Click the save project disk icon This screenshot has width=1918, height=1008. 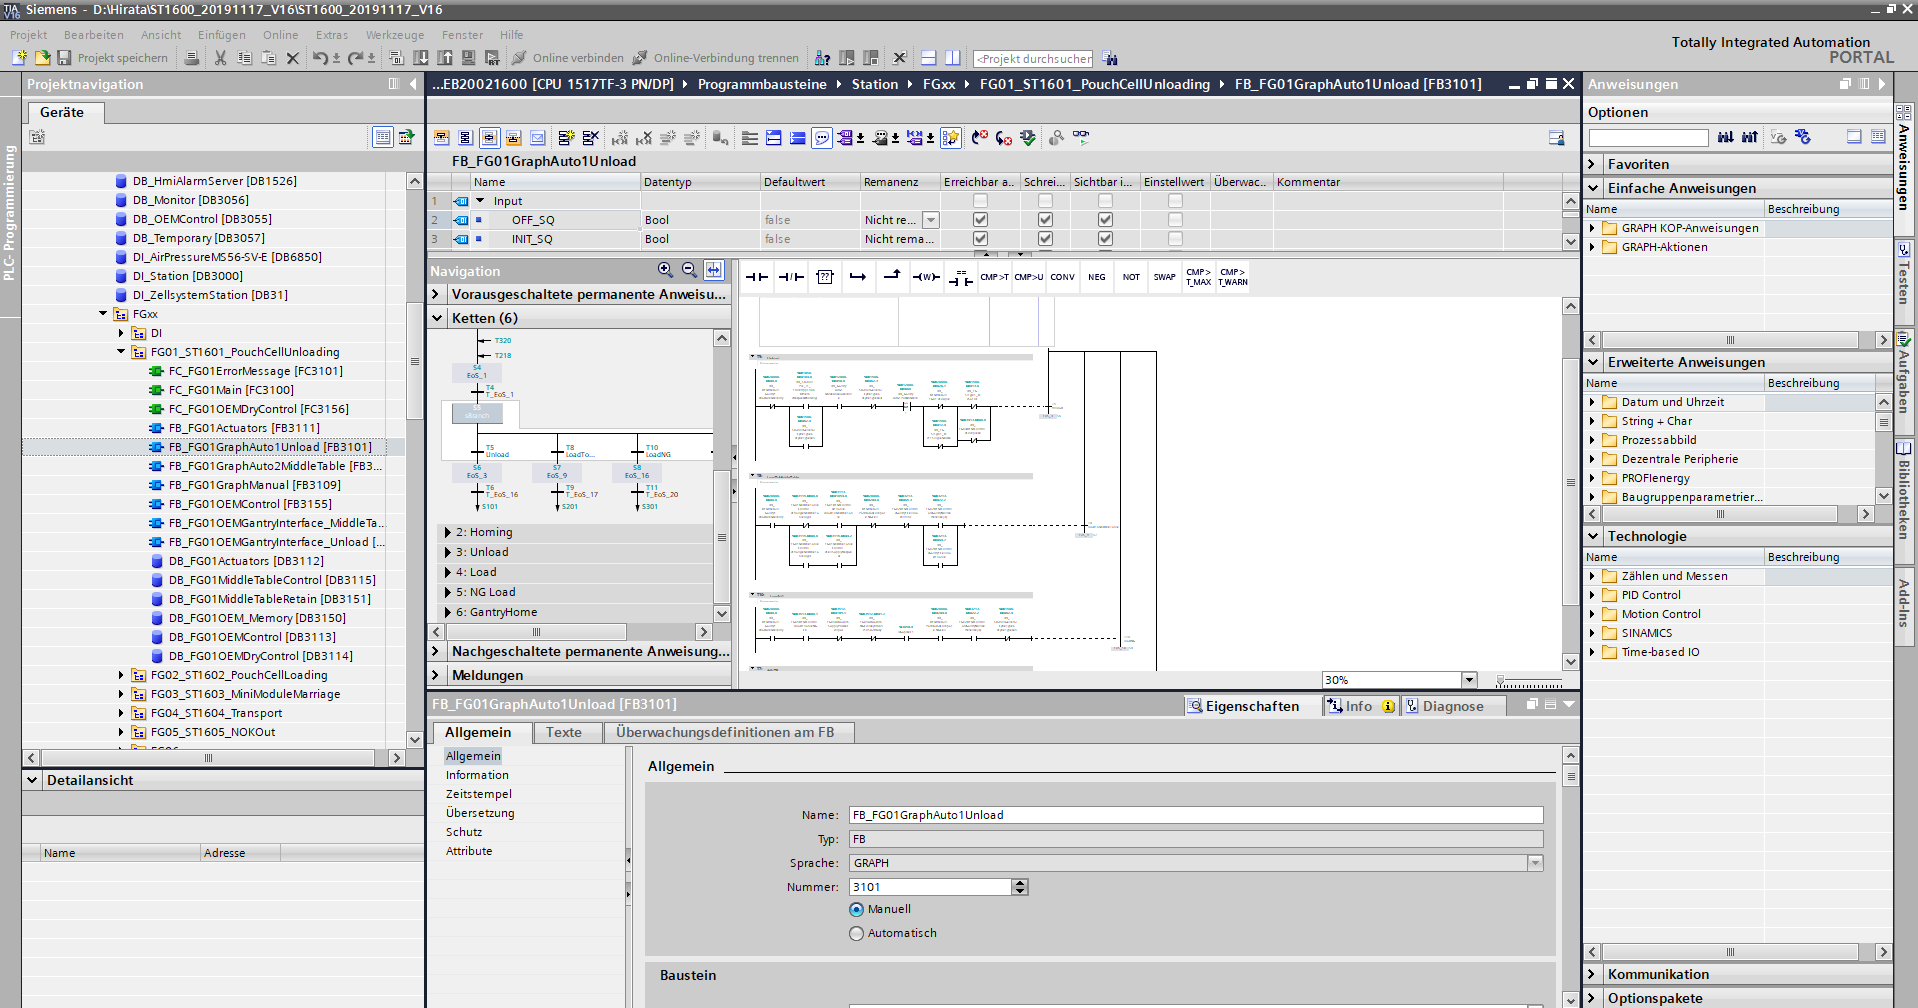[x=64, y=58]
